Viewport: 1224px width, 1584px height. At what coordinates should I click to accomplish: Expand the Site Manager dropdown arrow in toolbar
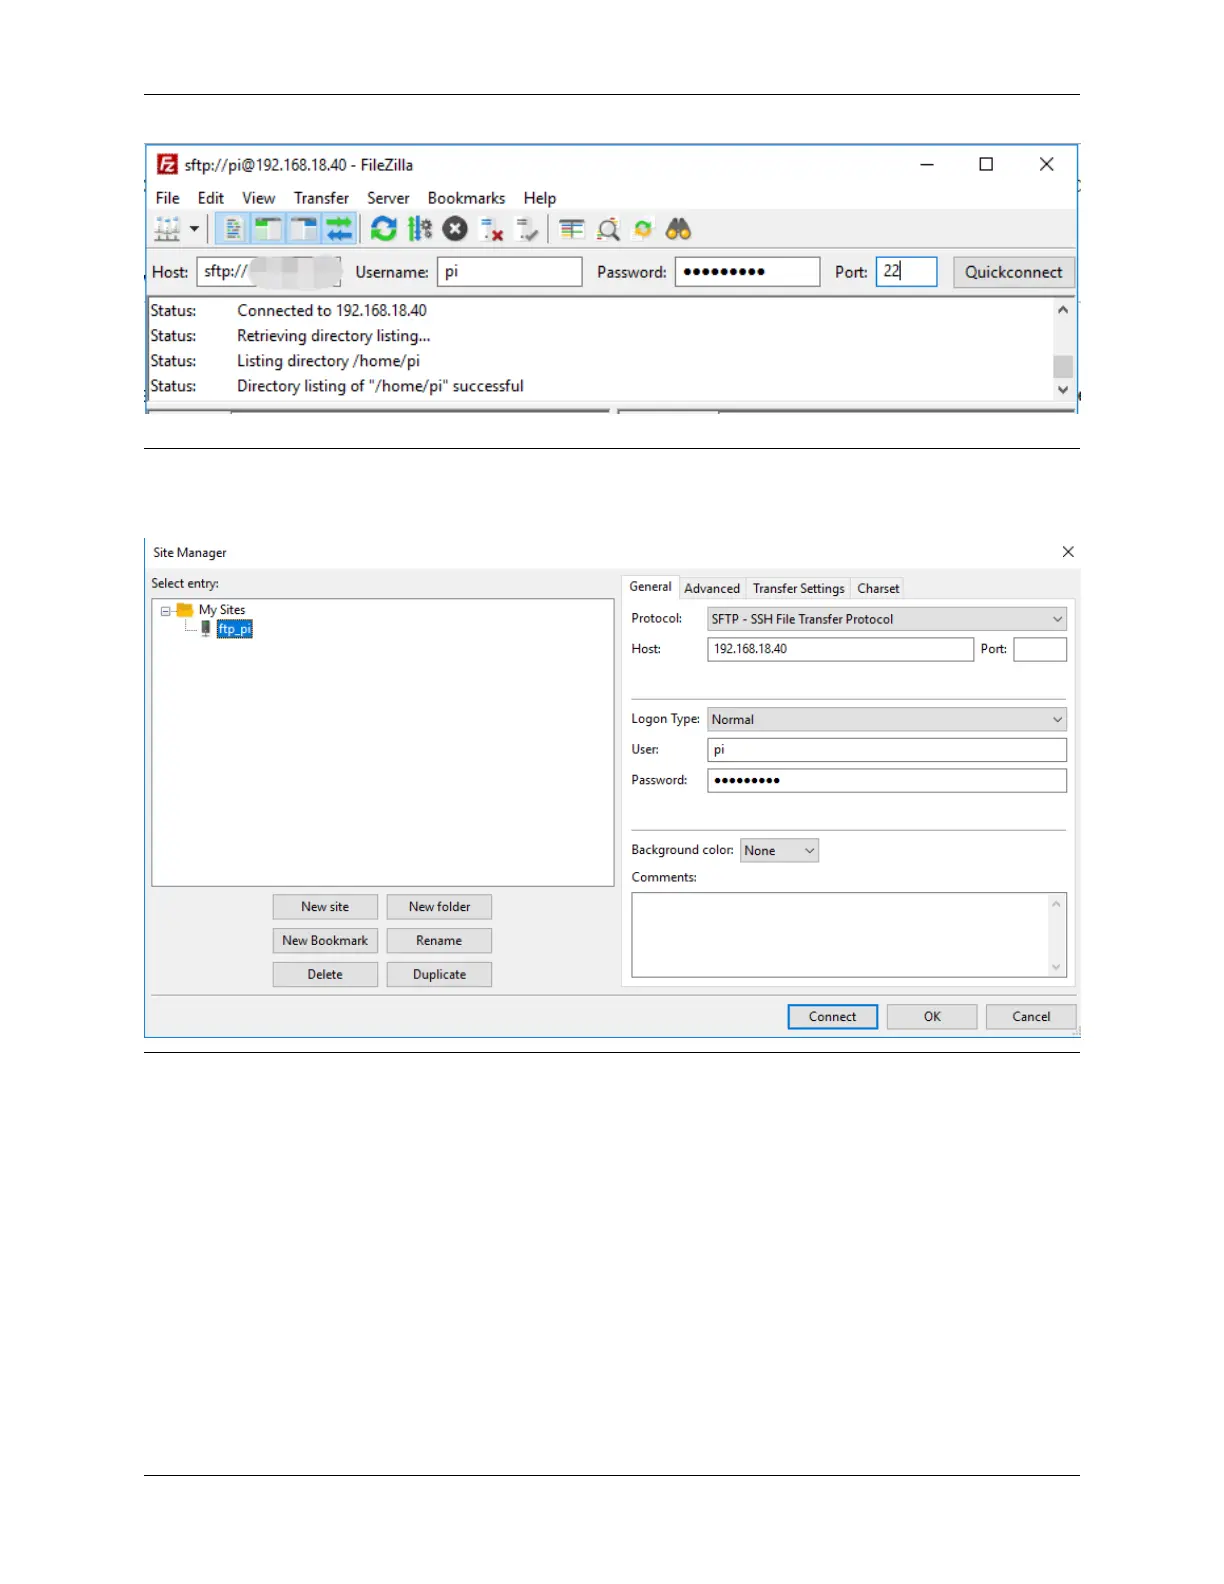[194, 230]
